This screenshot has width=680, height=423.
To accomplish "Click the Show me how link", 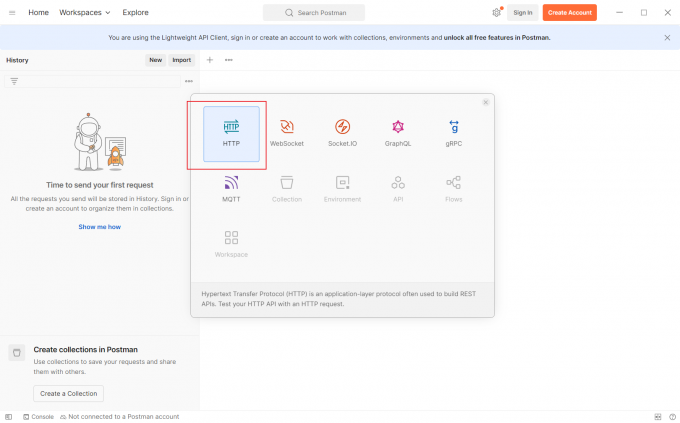I will point(100,227).
